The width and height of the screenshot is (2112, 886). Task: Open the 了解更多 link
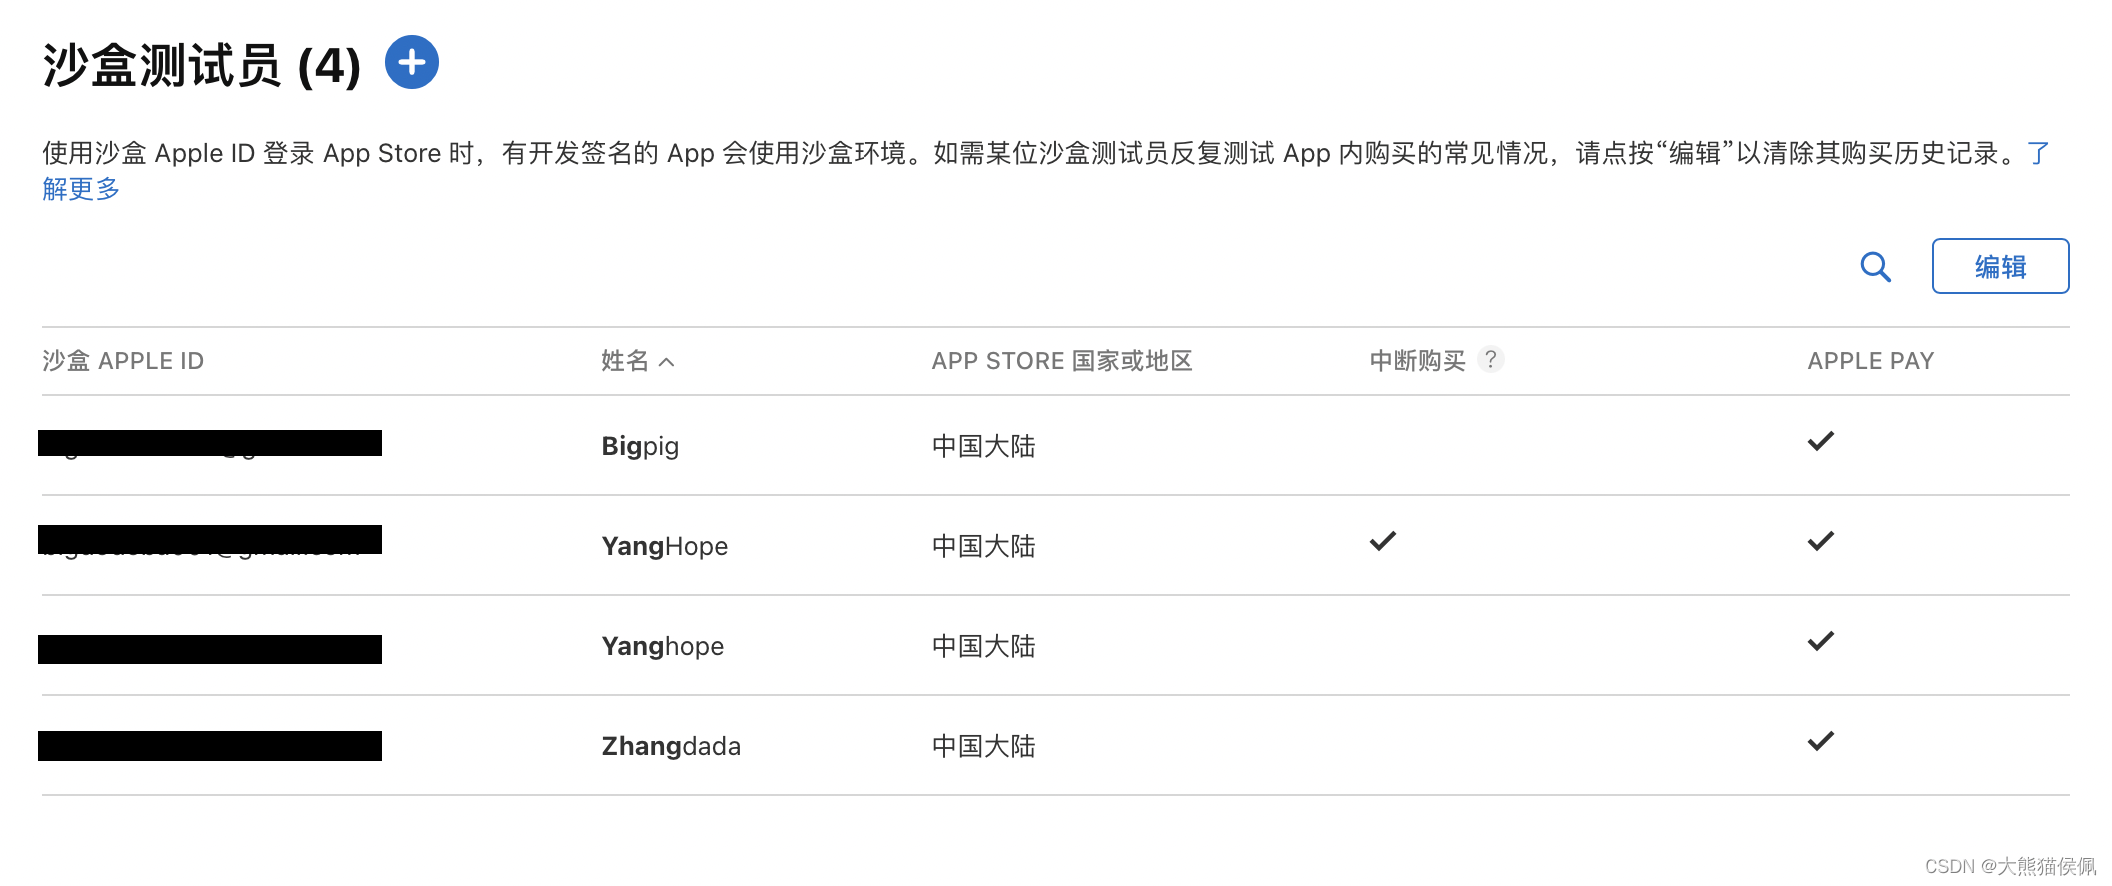[x=80, y=189]
